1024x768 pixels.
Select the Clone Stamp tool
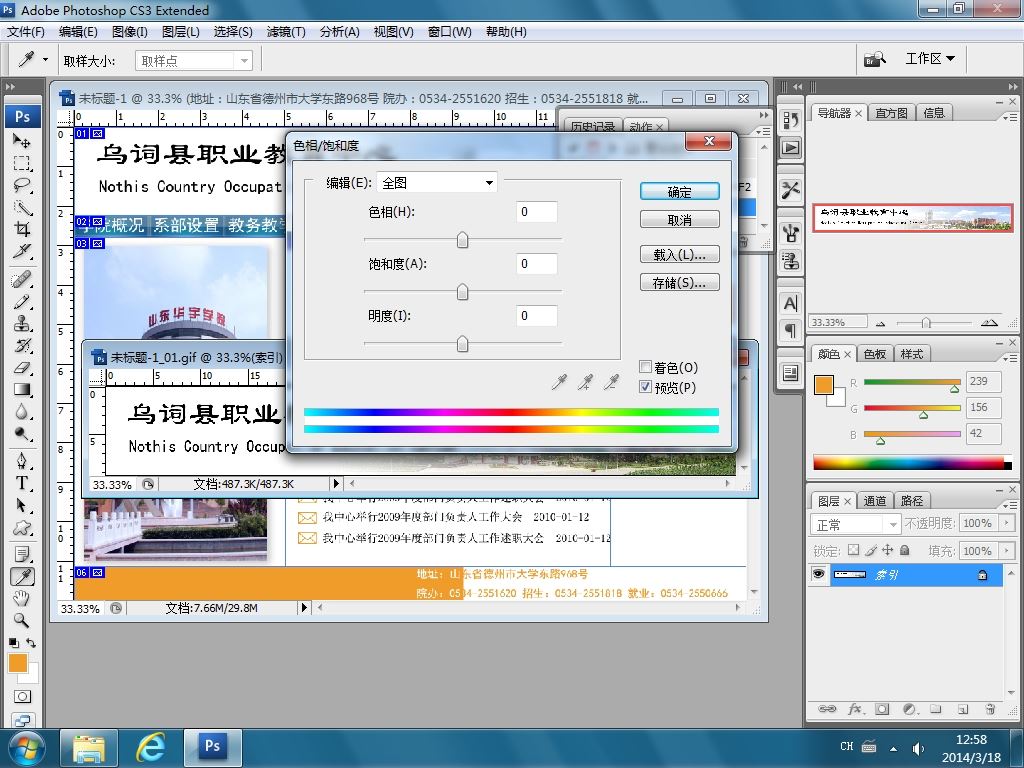pyautogui.click(x=22, y=323)
